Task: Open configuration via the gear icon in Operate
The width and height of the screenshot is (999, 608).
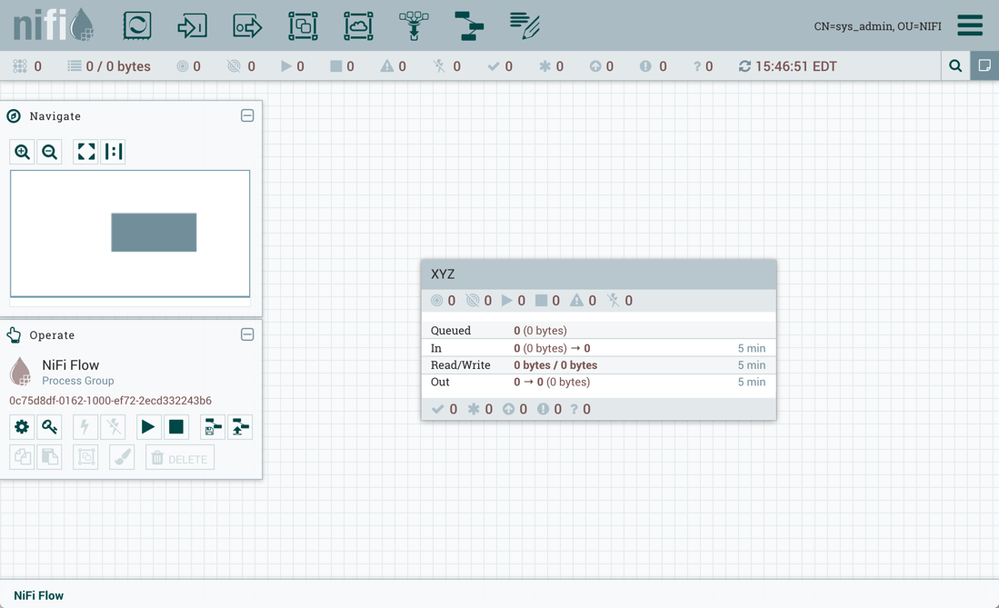Action: click(21, 427)
